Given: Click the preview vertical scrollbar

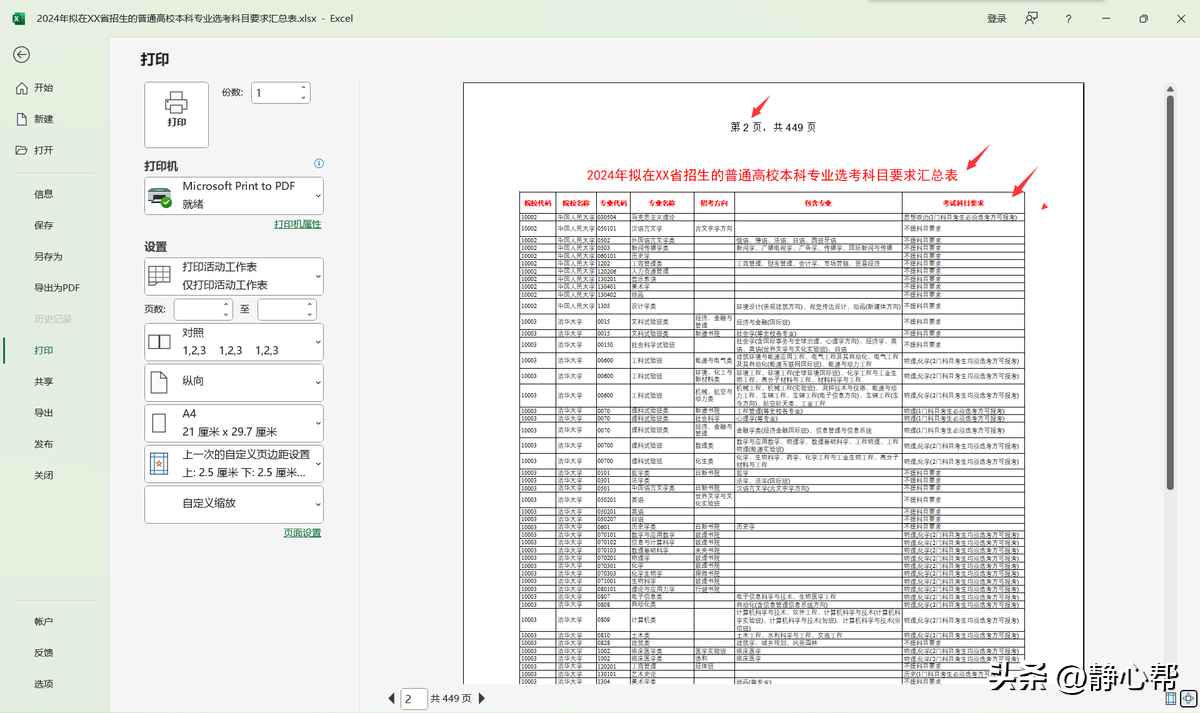Looking at the screenshot, I should pyautogui.click(x=1170, y=290).
